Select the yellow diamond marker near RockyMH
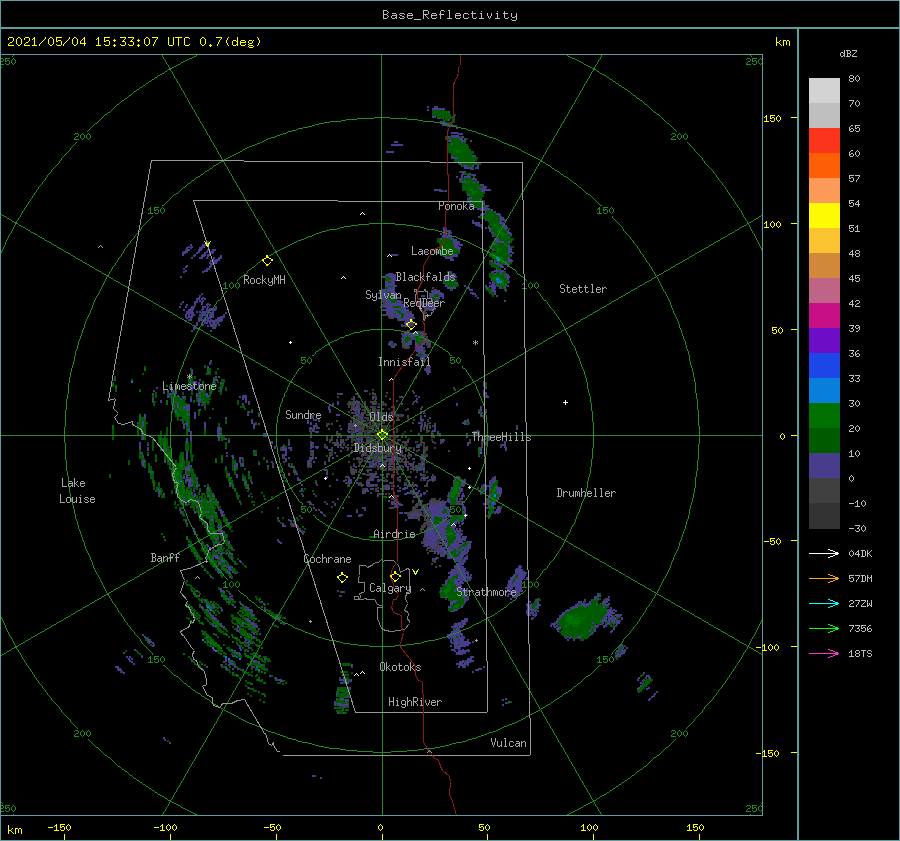Viewport: 900px width, 841px height. [267, 261]
